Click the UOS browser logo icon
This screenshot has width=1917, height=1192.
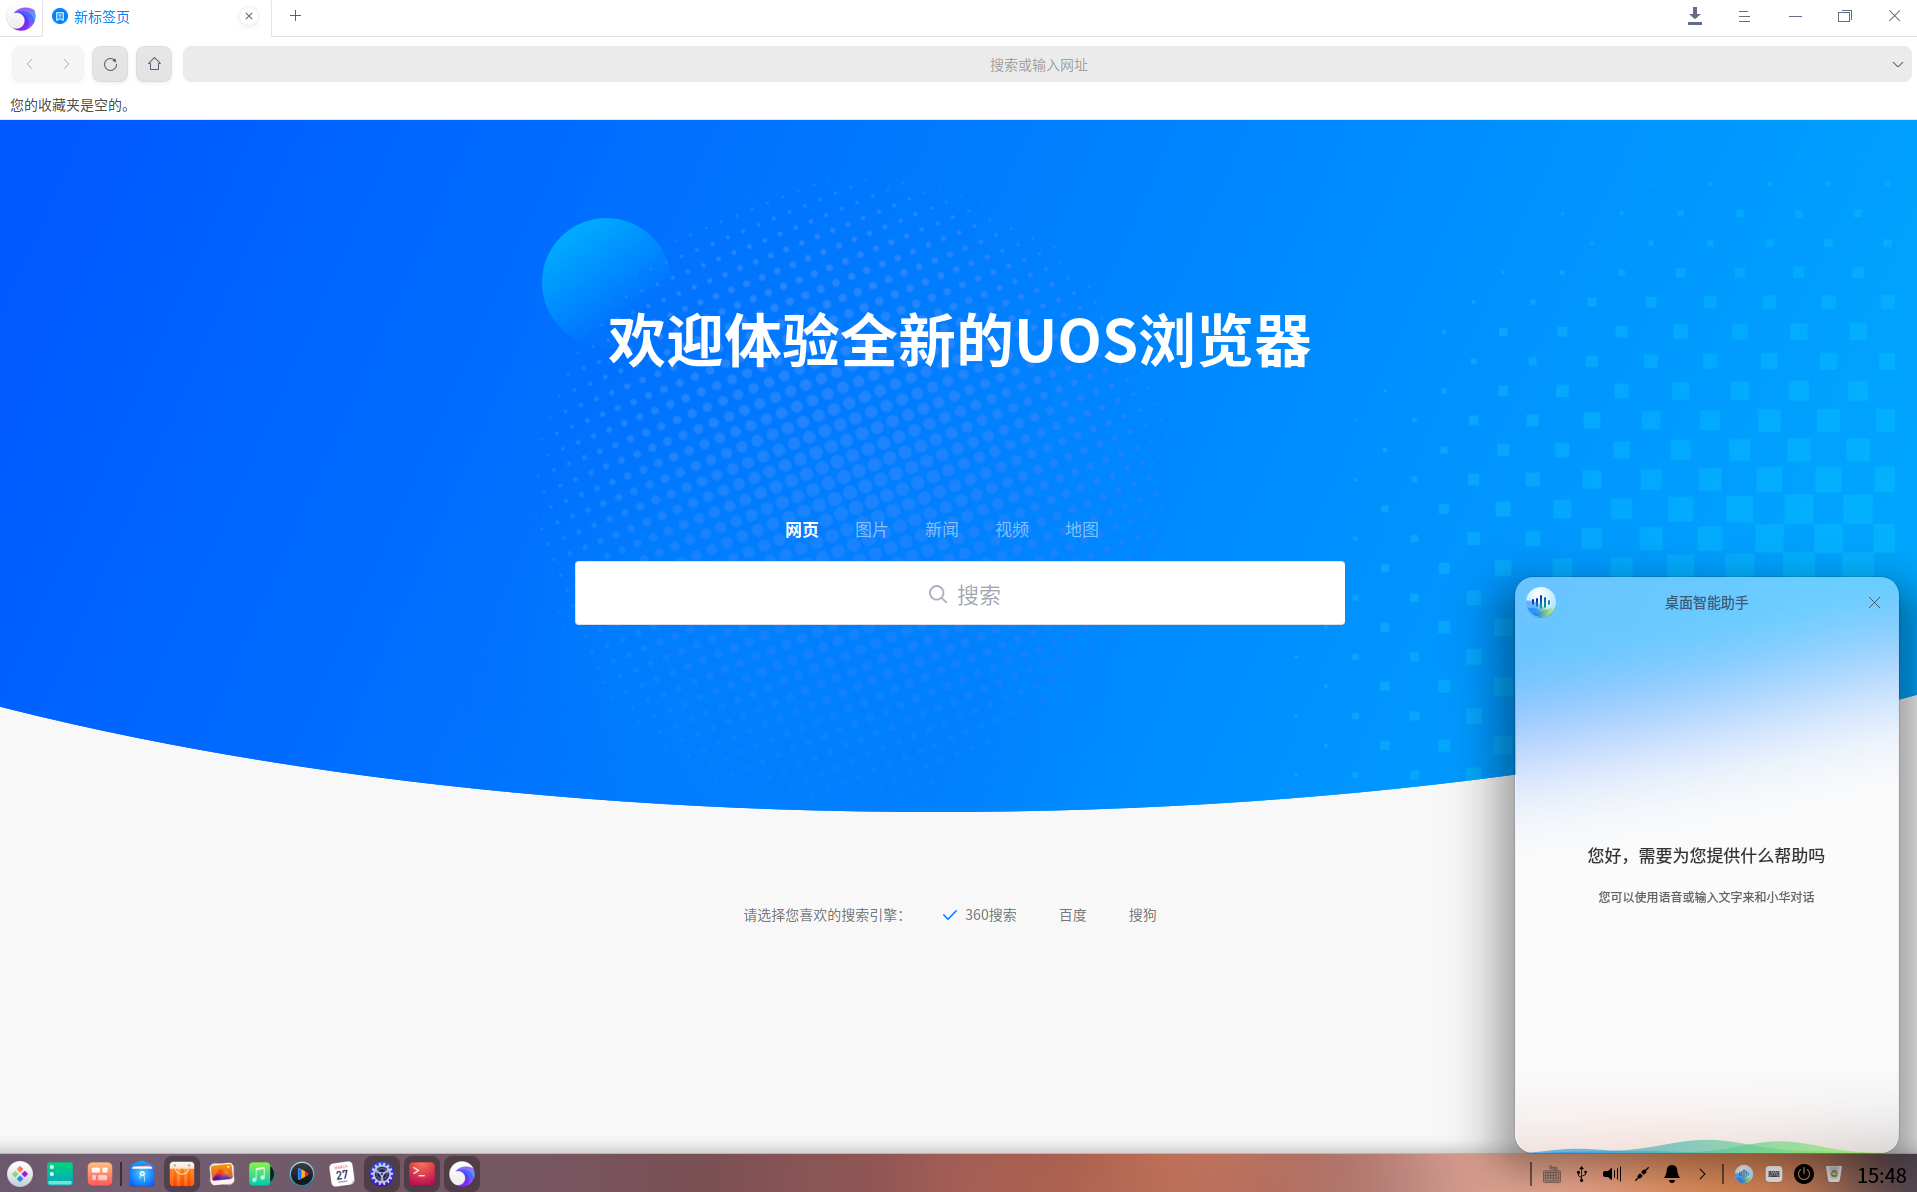pos(21,17)
